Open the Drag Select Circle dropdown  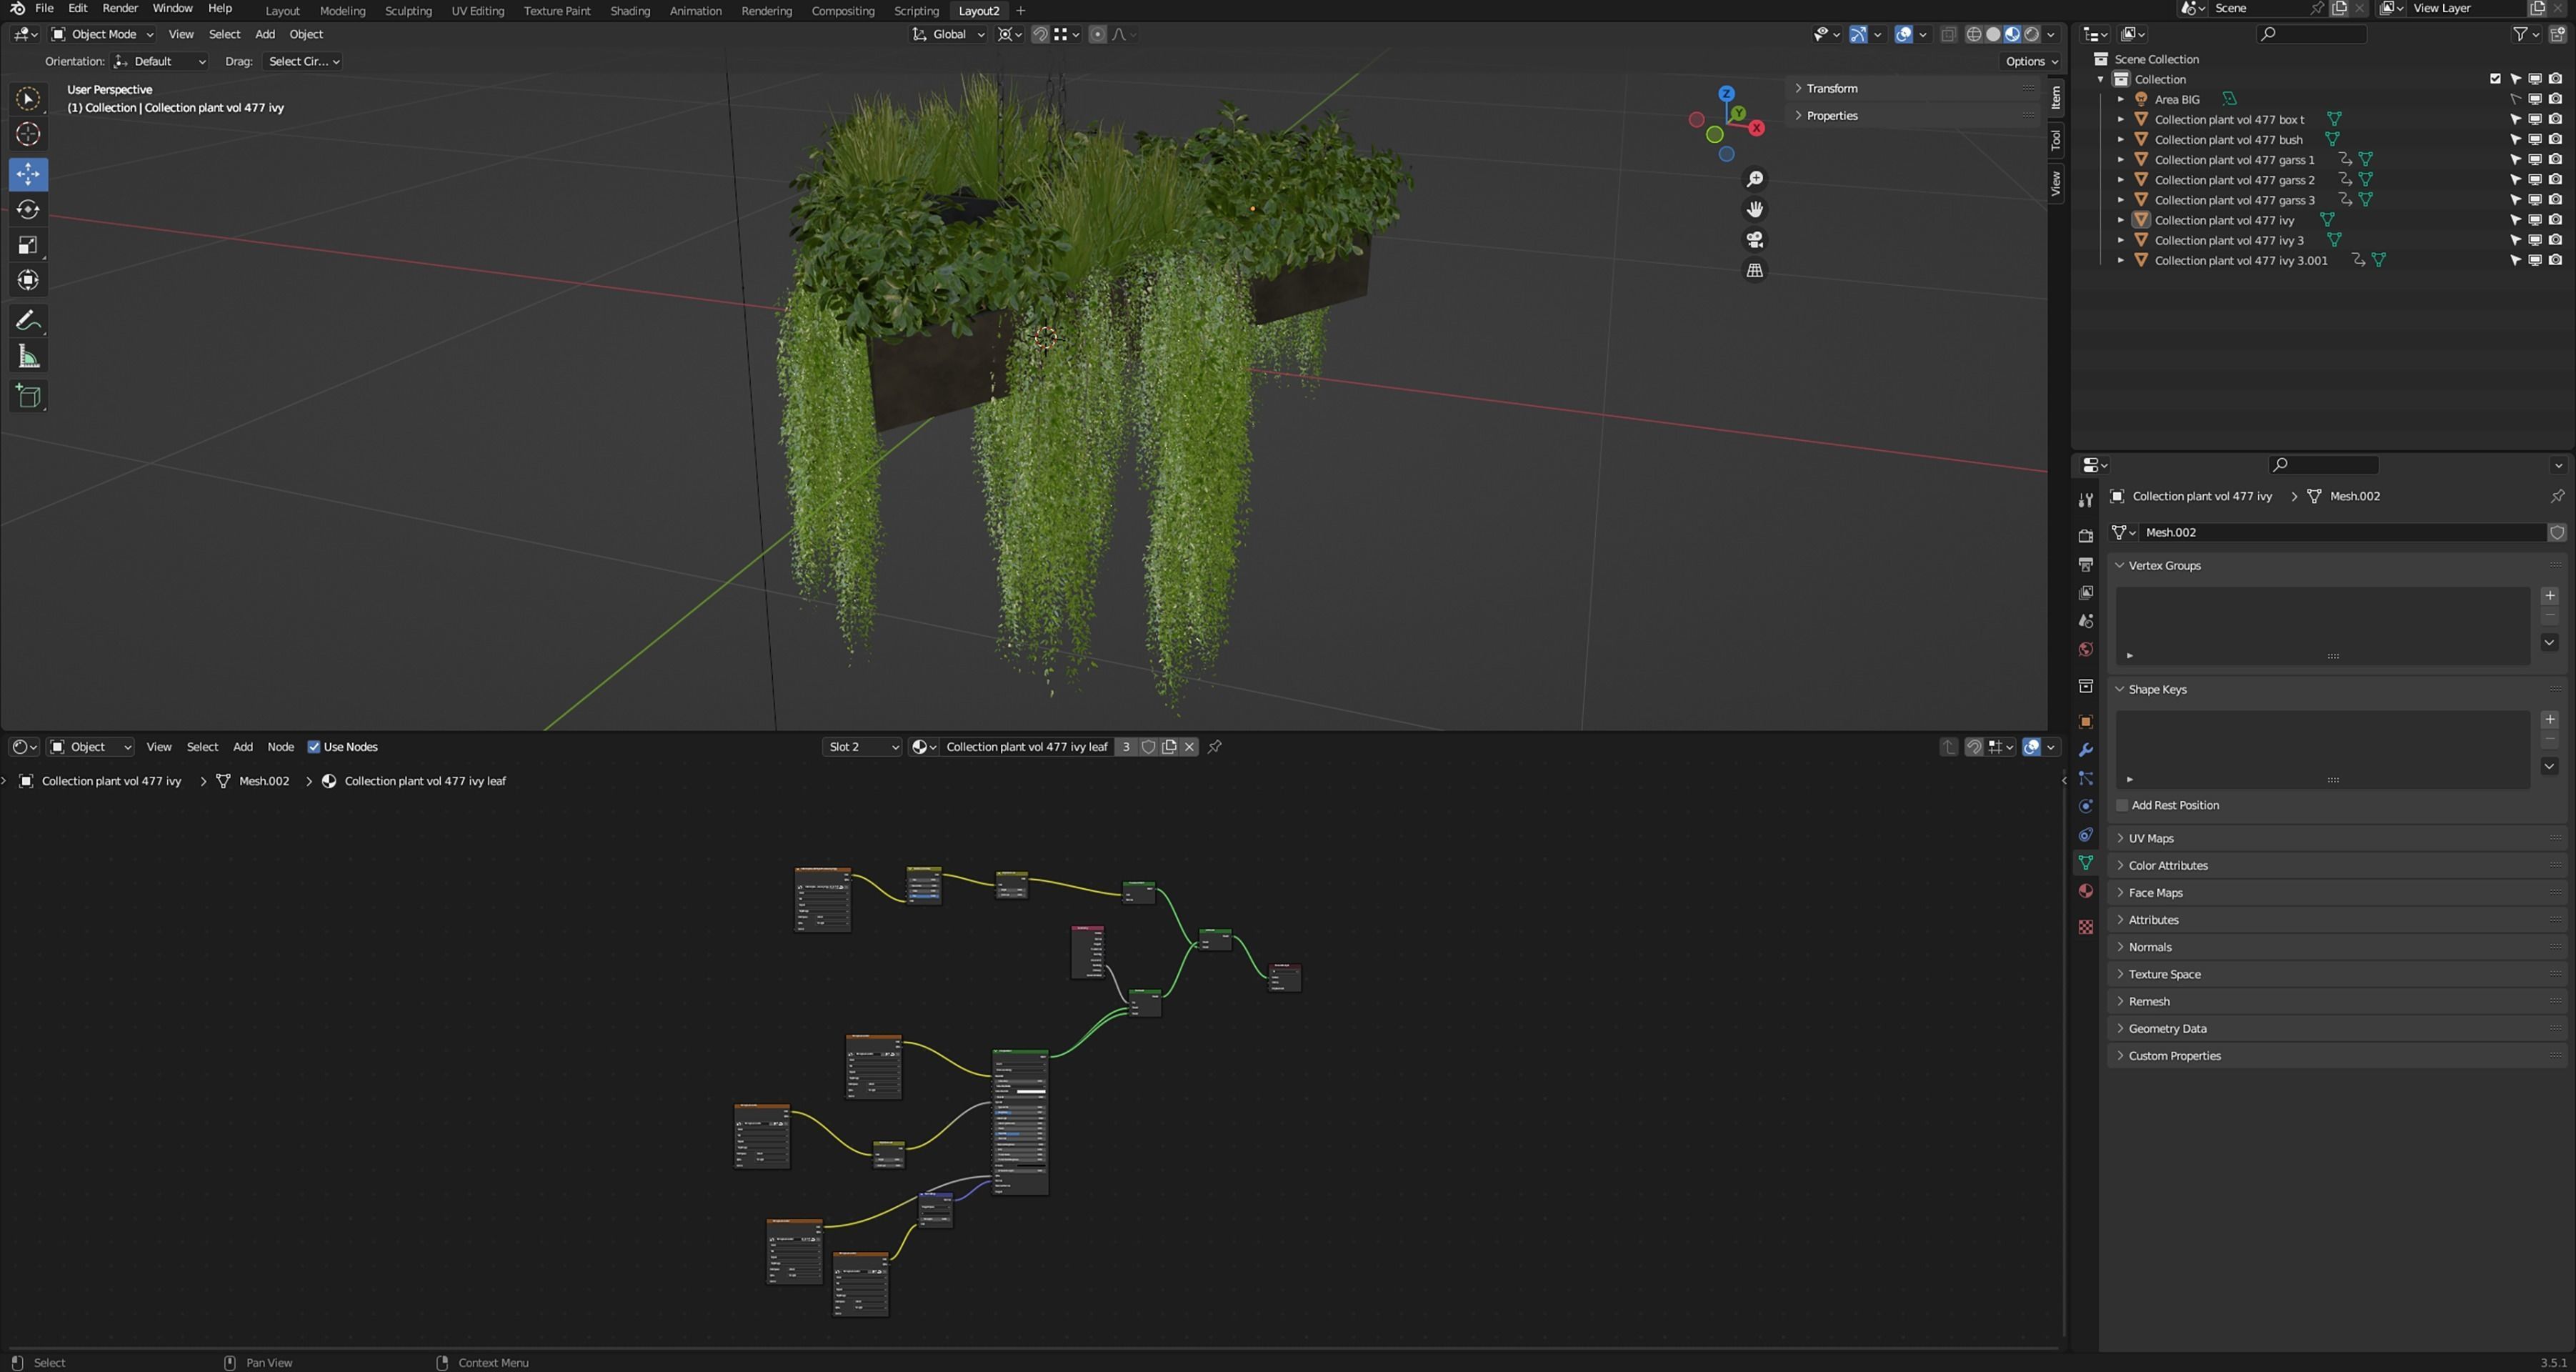pyautogui.click(x=303, y=61)
